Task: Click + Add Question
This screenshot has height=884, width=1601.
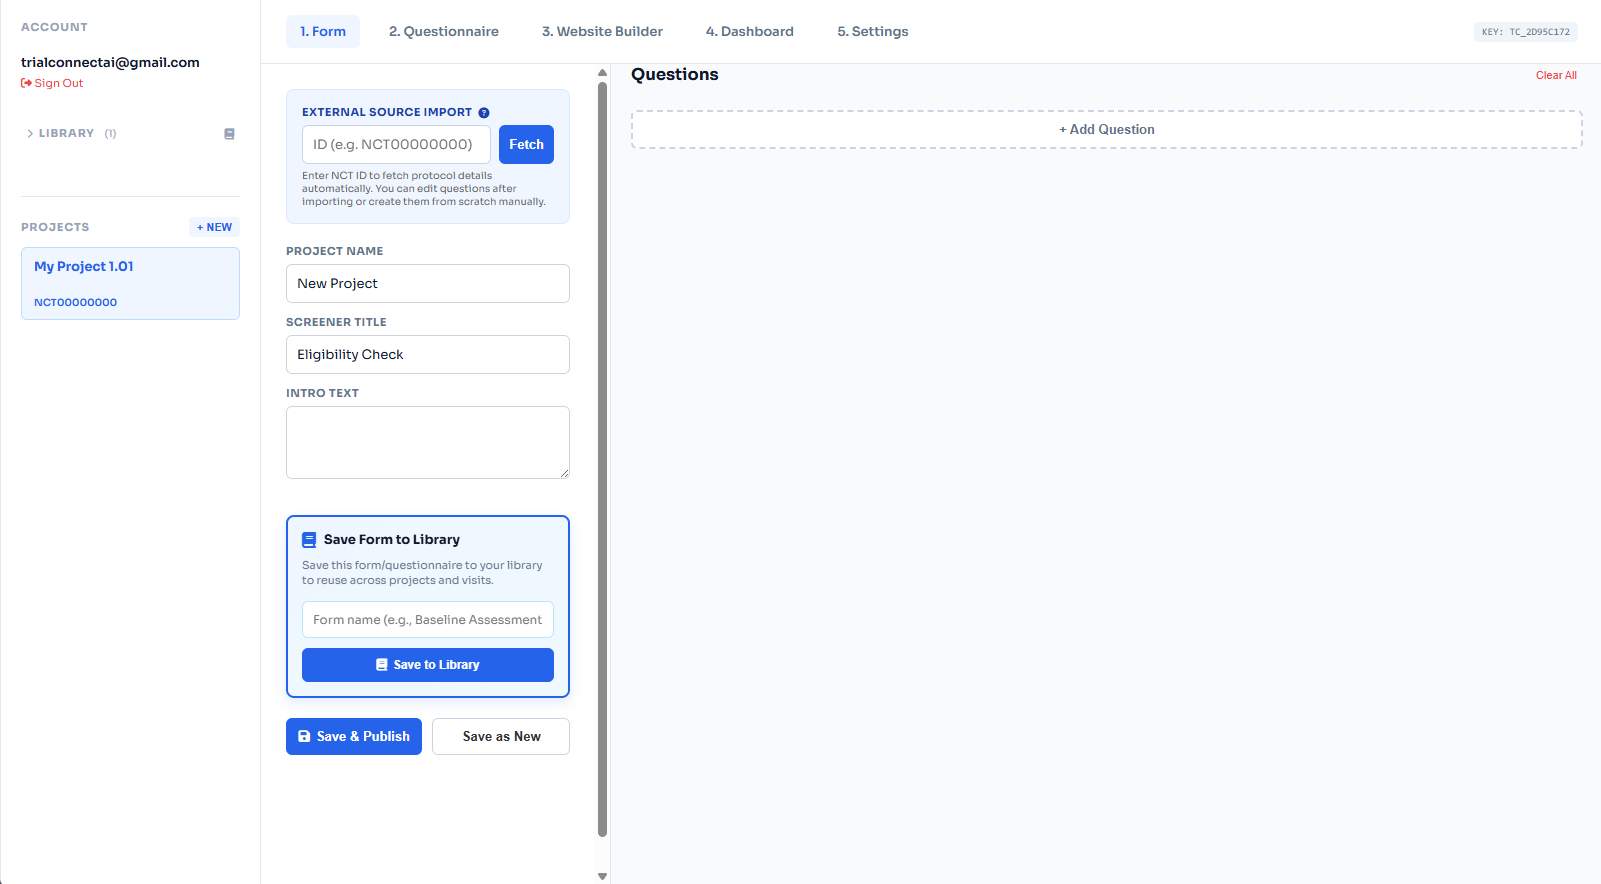Action: pos(1107,130)
